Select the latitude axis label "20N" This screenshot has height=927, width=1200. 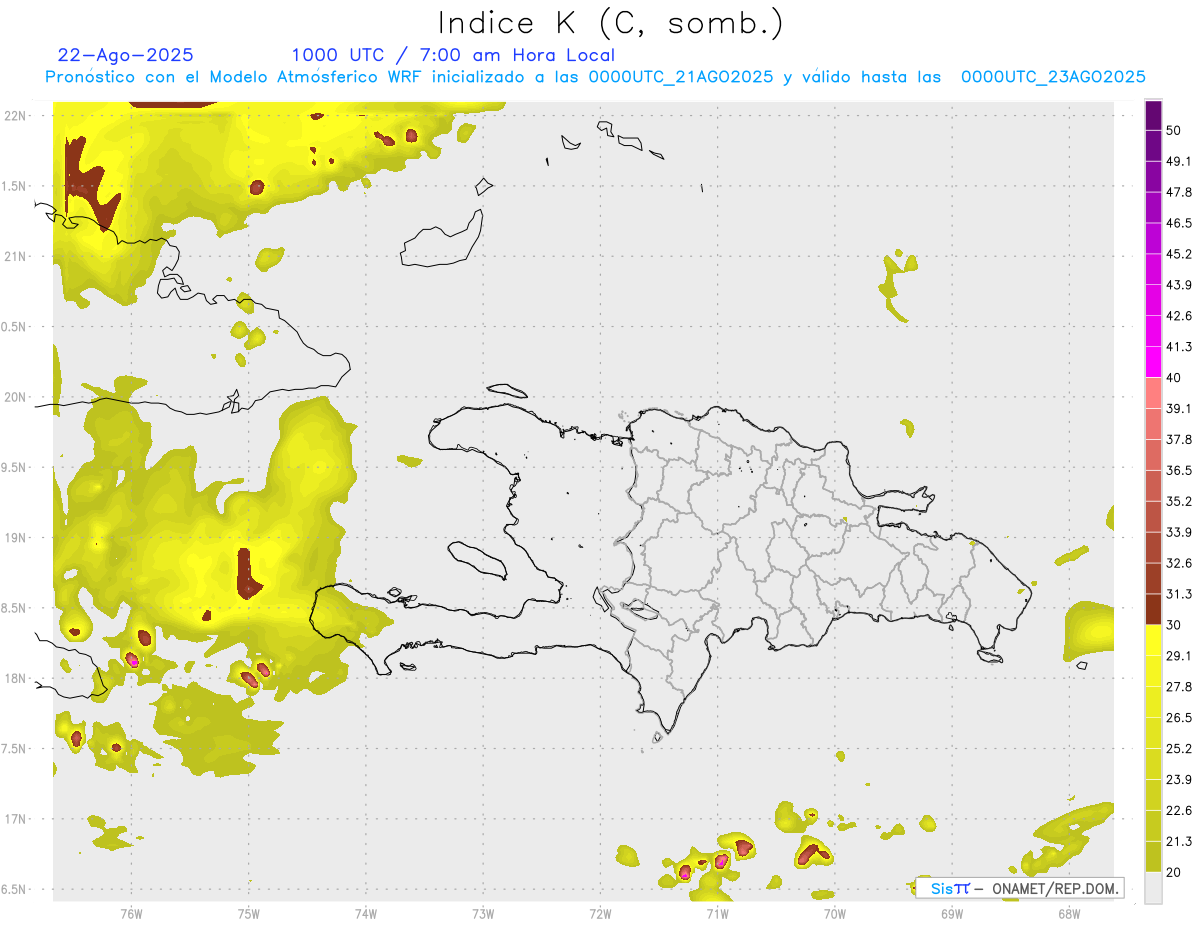coord(15,397)
